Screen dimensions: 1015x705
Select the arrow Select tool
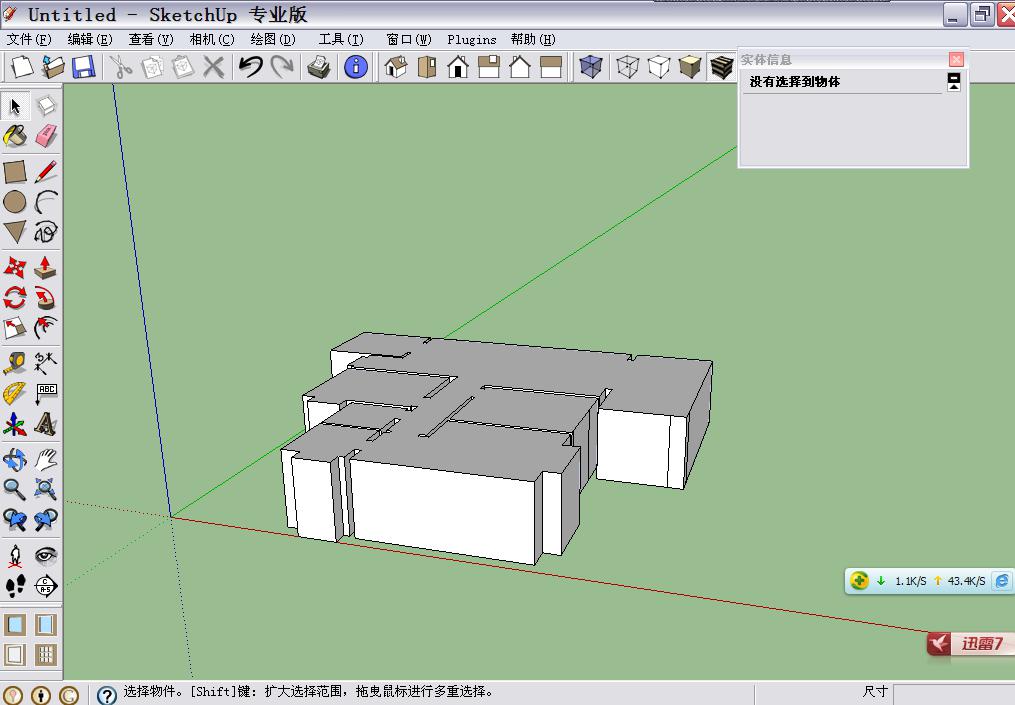click(15, 106)
